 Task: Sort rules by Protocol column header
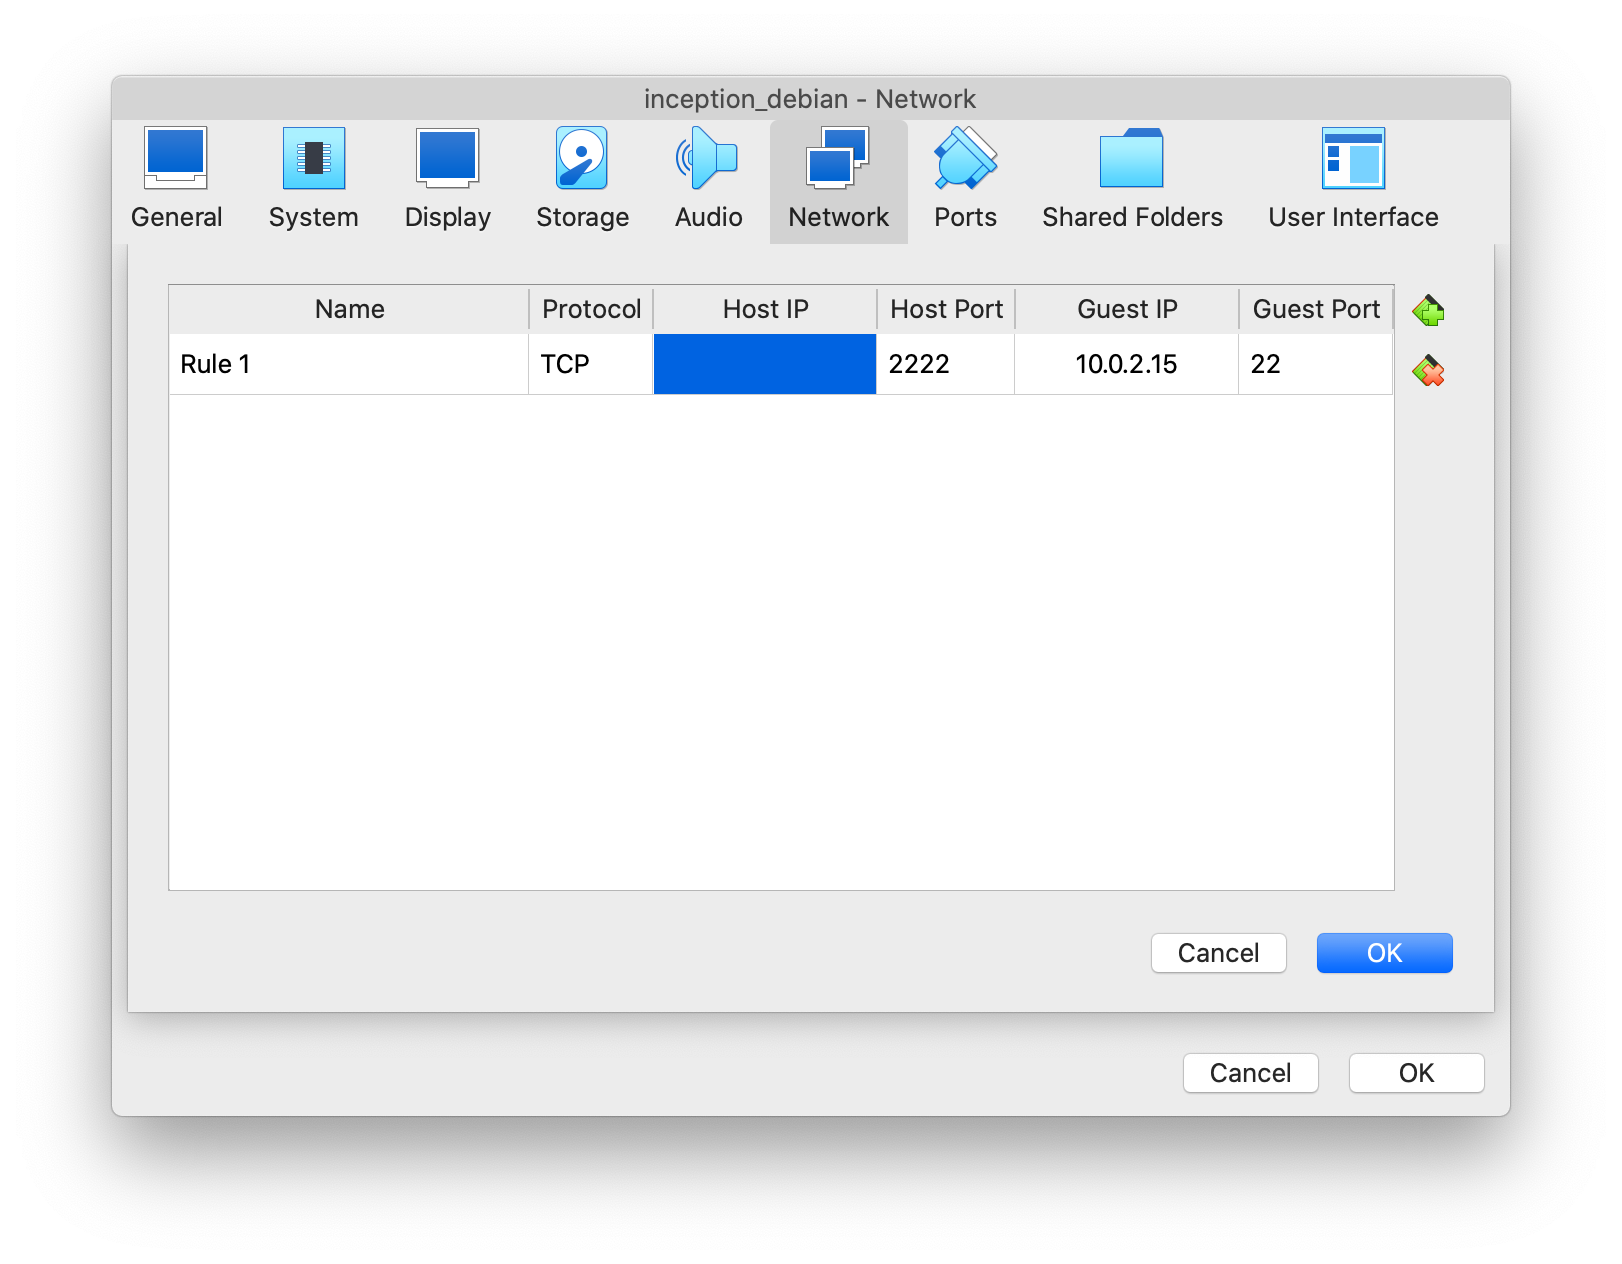click(x=591, y=309)
